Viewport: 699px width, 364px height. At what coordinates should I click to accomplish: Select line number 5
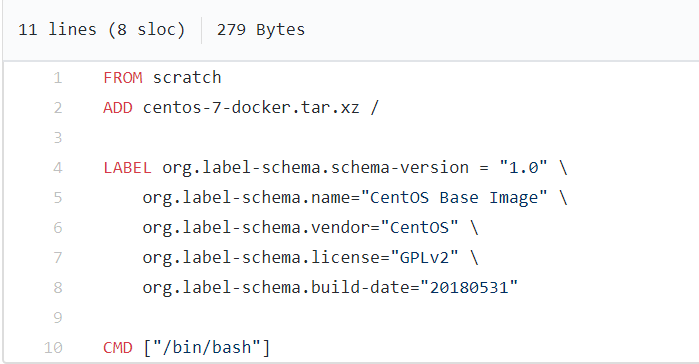(x=58, y=198)
